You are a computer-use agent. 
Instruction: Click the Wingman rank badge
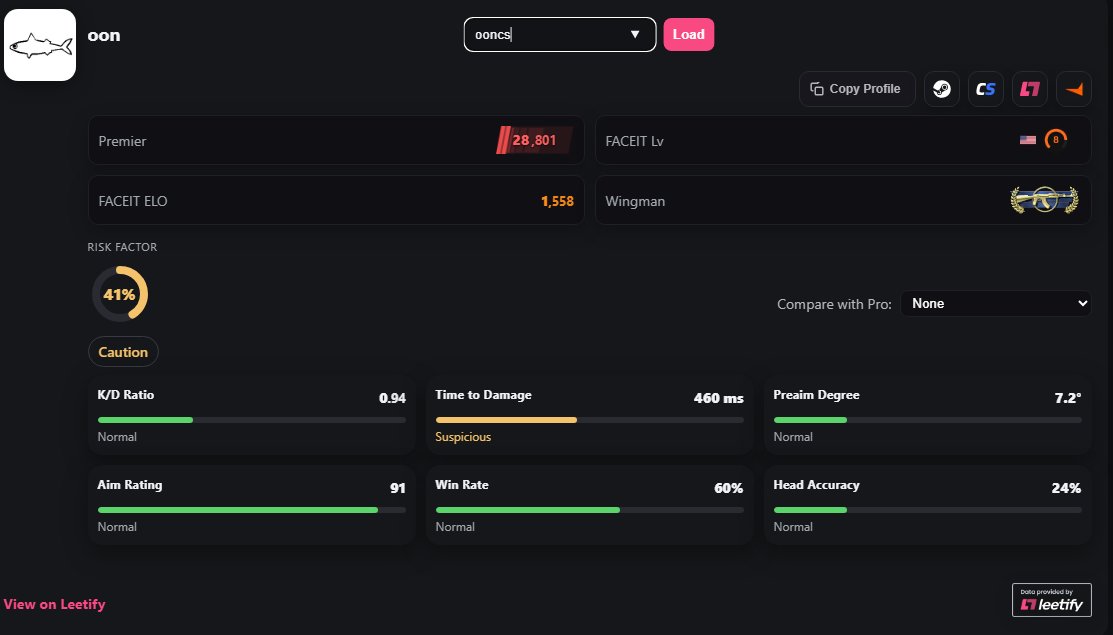pos(1044,200)
